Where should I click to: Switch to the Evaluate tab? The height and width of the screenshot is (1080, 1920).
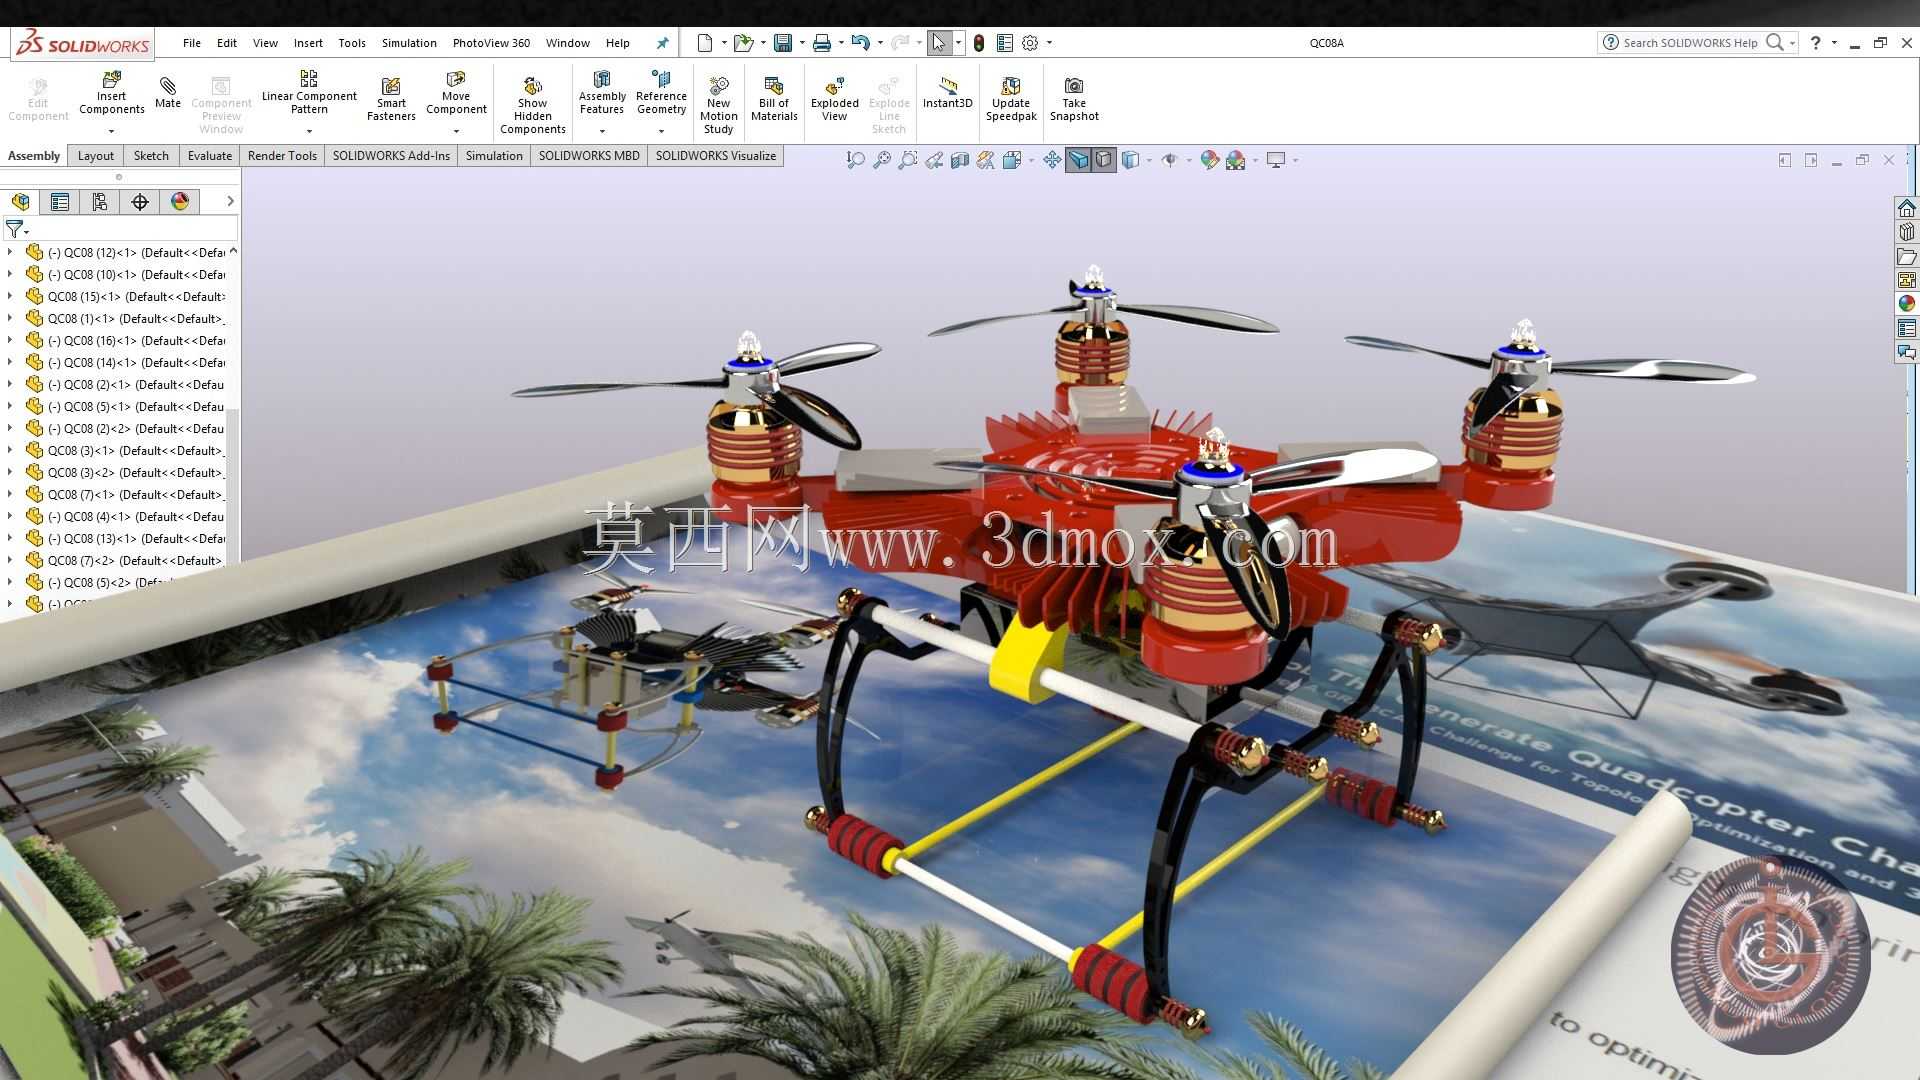pyautogui.click(x=210, y=156)
